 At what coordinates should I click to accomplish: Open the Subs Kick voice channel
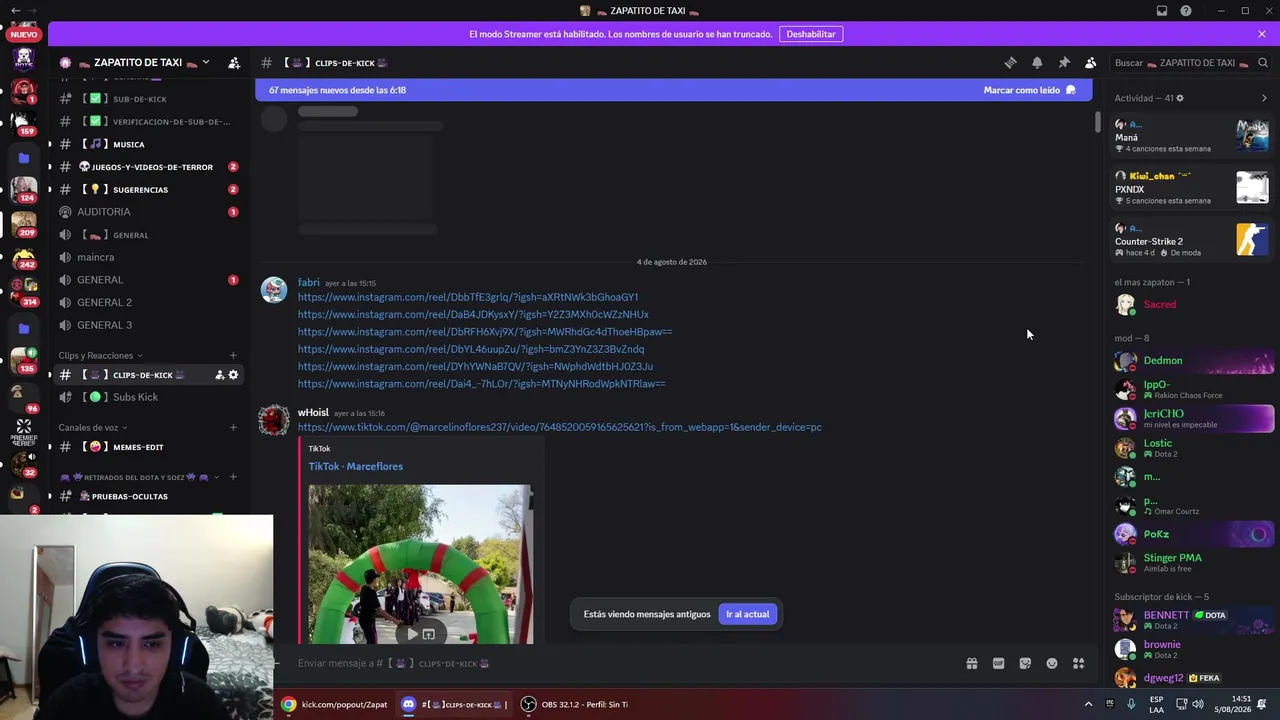coord(148,397)
